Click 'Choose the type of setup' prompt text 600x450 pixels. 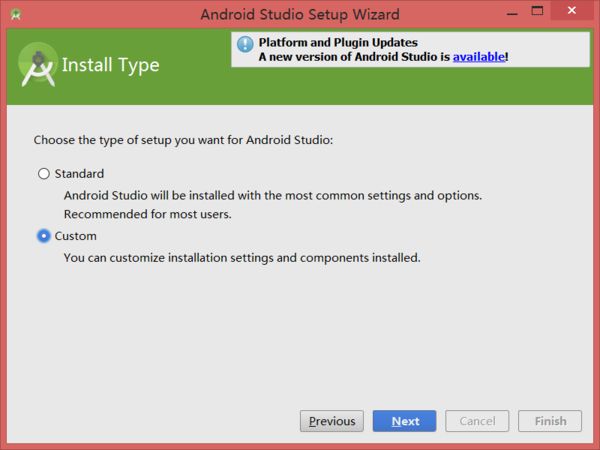183,140
